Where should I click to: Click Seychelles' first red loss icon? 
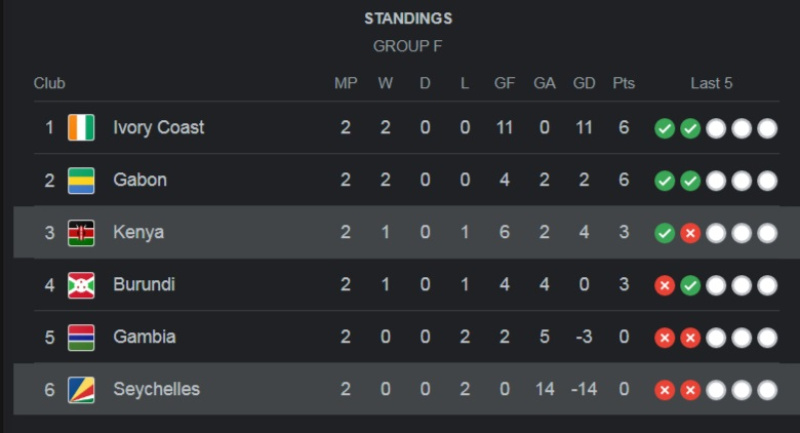[664, 390]
